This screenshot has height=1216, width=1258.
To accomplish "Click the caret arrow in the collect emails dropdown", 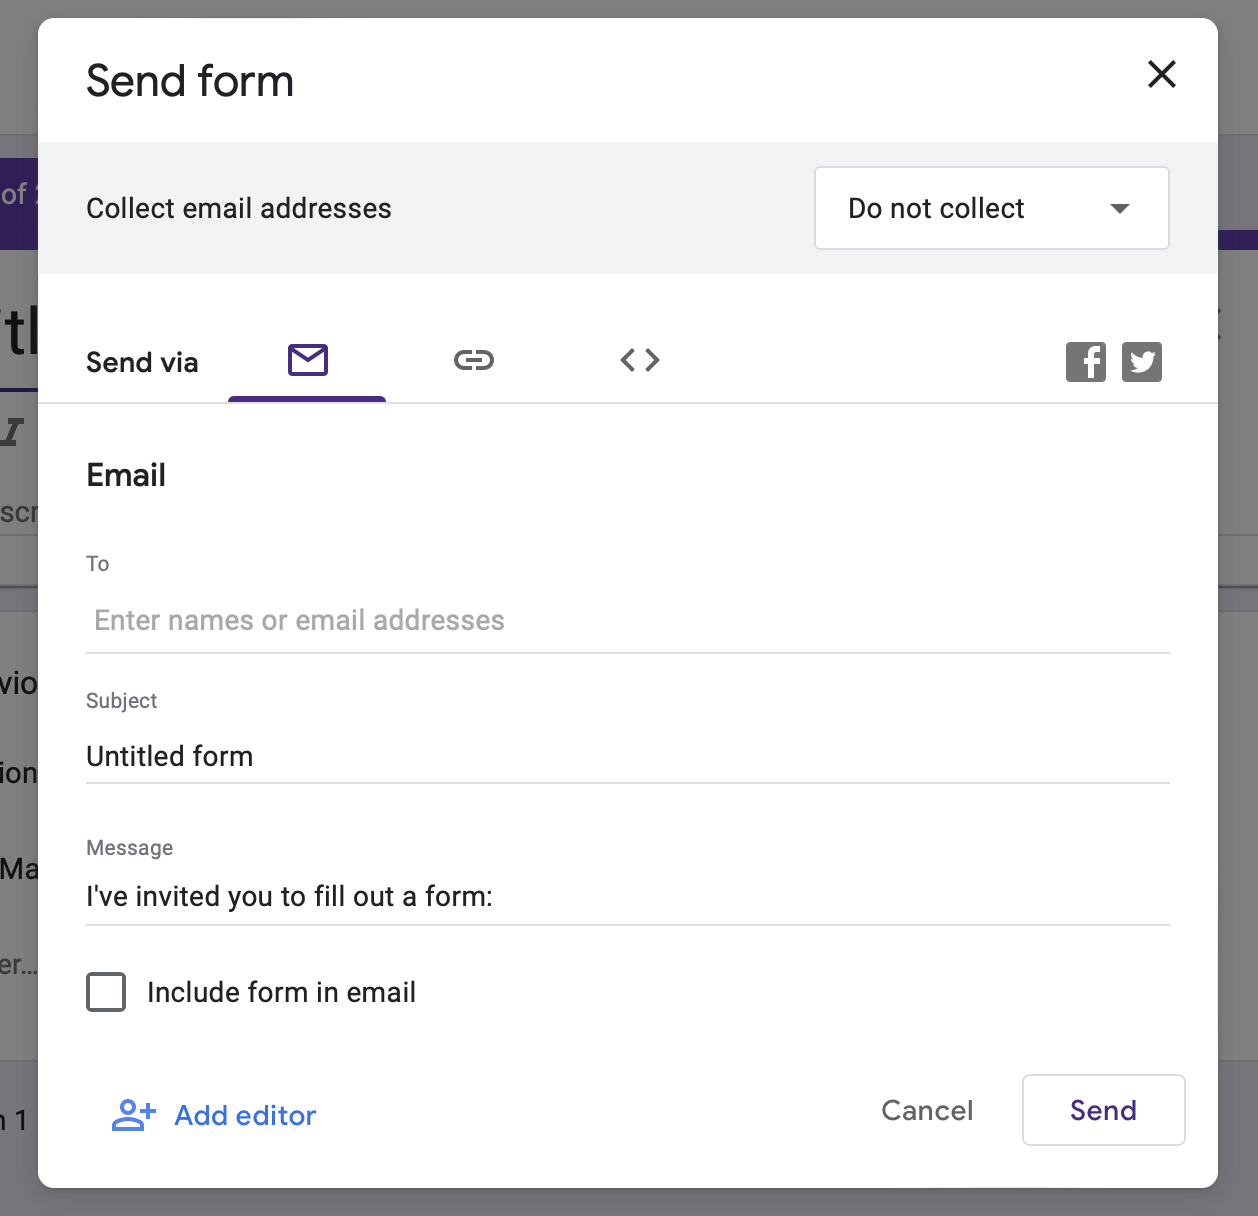I will click(1120, 208).
